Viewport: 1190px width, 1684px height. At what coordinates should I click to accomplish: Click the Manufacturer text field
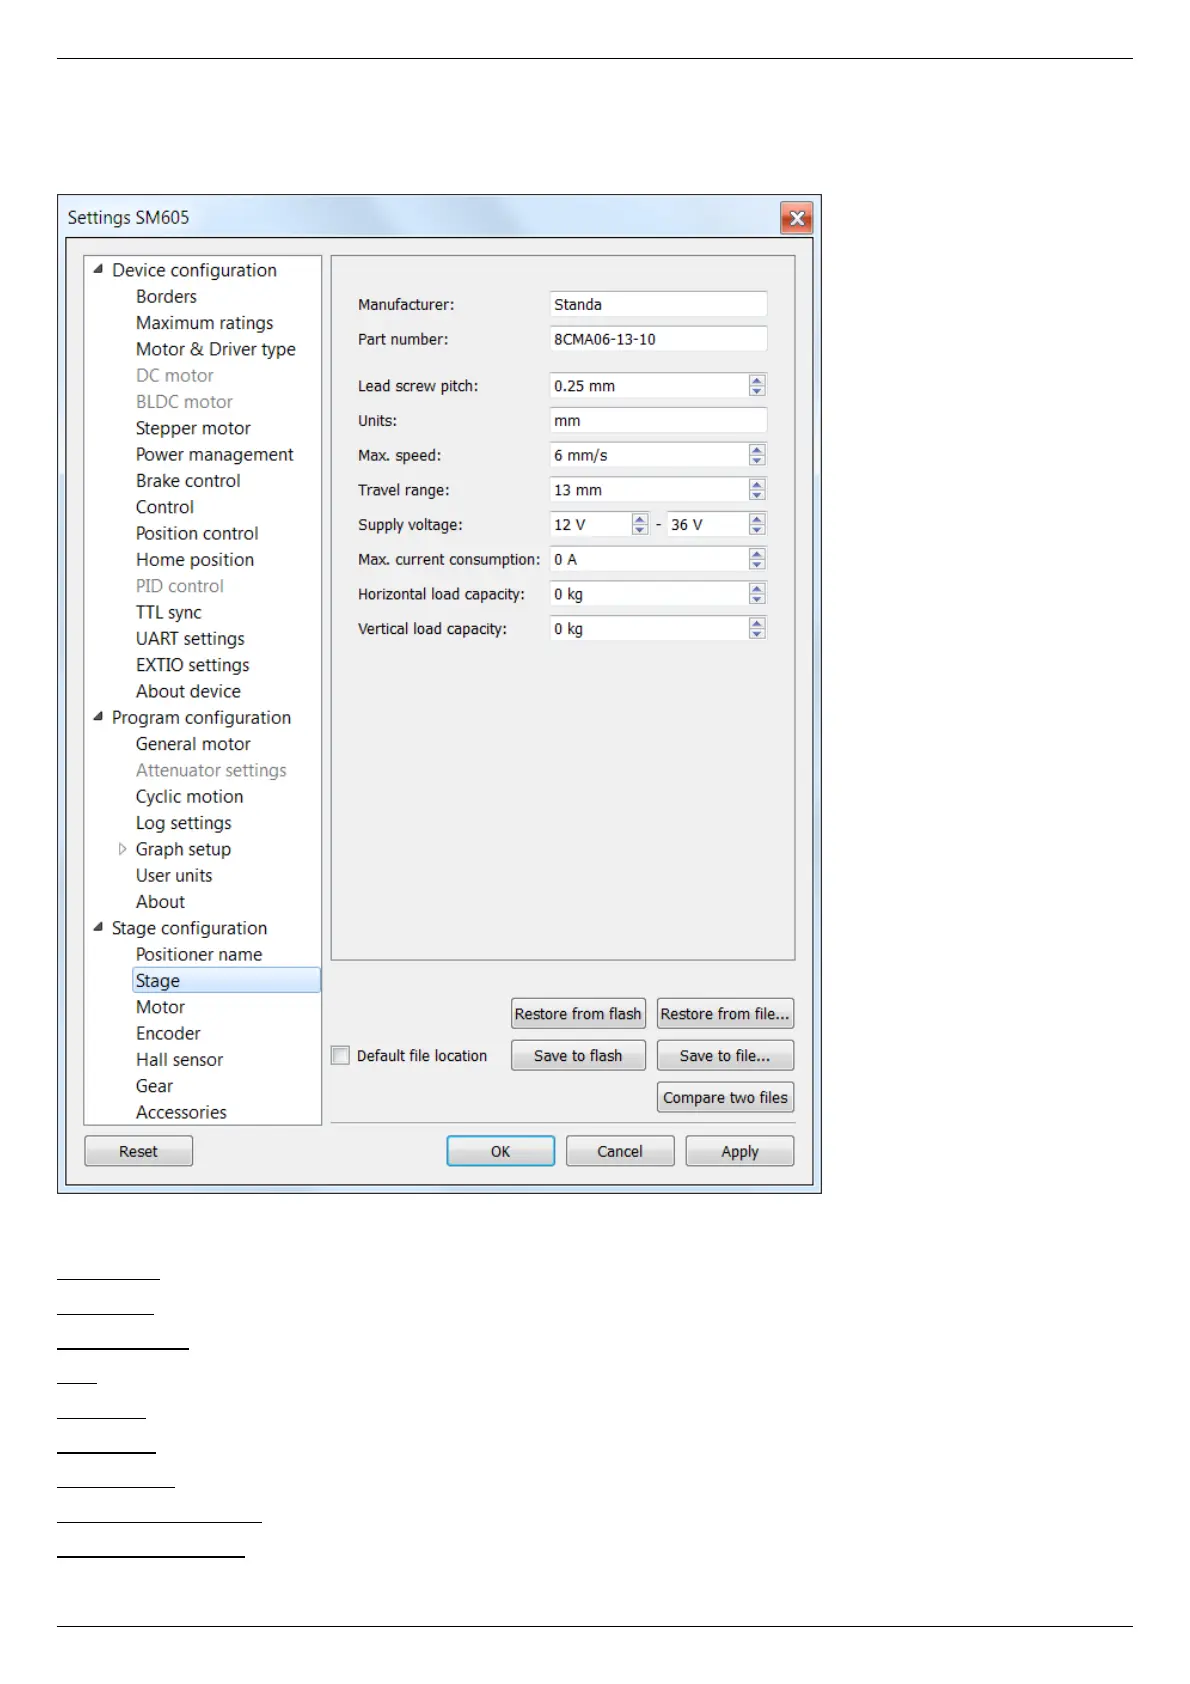pyautogui.click(x=658, y=304)
